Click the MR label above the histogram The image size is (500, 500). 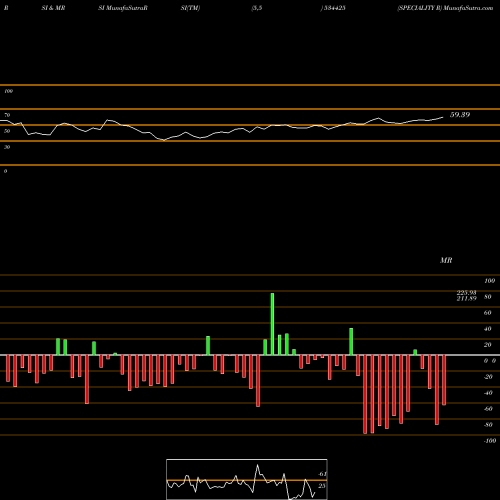coord(446,260)
